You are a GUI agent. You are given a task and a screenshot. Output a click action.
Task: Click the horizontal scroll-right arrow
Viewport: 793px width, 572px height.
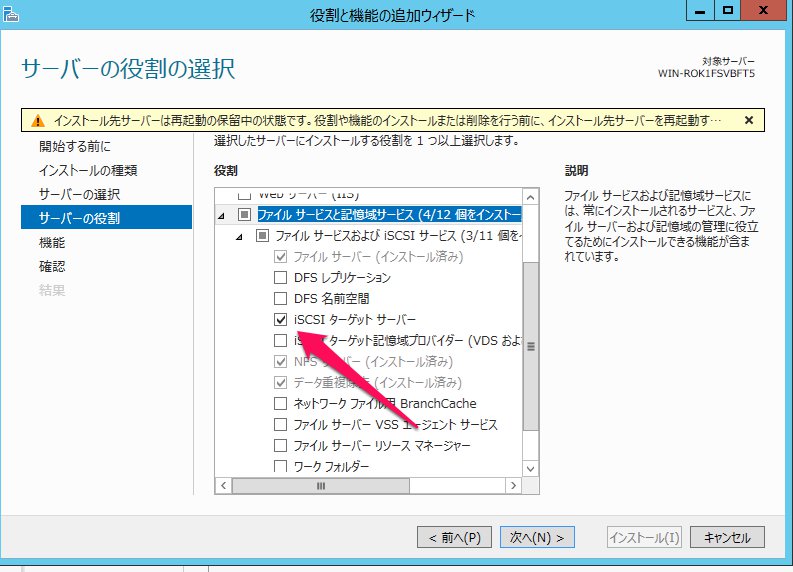512,485
